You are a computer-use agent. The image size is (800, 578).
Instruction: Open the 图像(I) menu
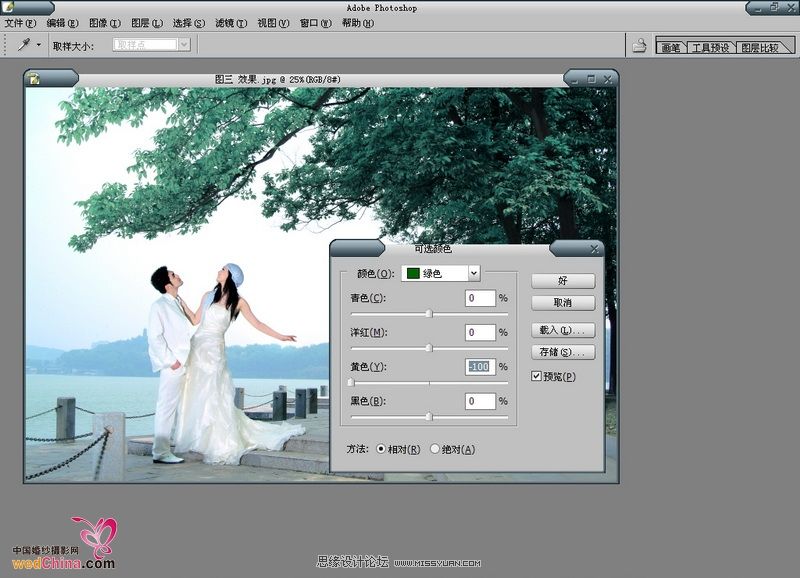(x=105, y=23)
